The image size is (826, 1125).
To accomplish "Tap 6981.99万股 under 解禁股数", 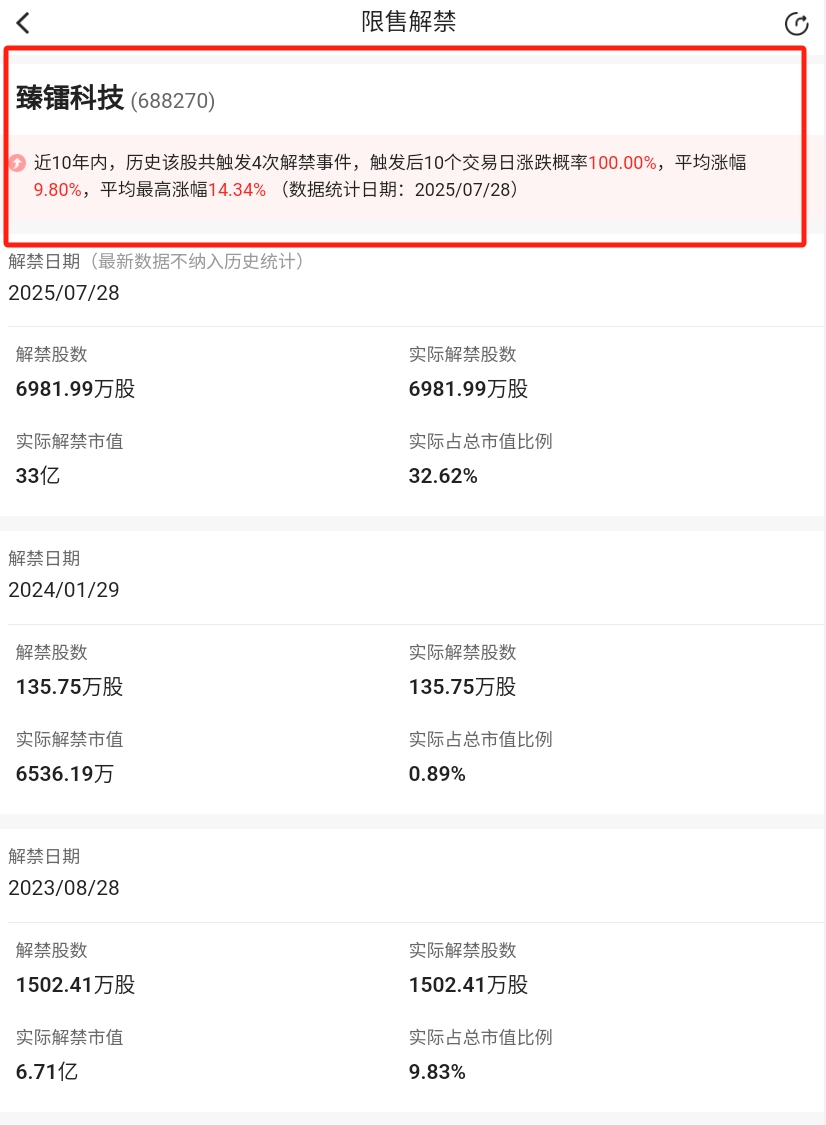I will tap(75, 389).
